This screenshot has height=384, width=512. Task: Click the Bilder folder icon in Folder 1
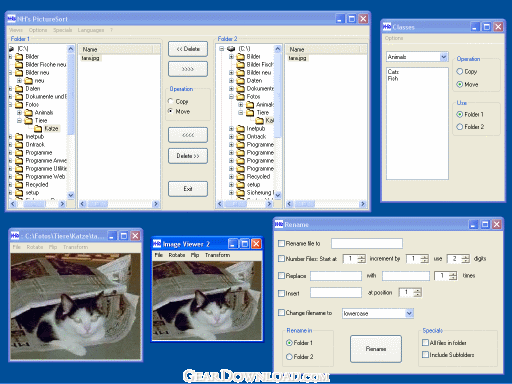(x=19, y=57)
